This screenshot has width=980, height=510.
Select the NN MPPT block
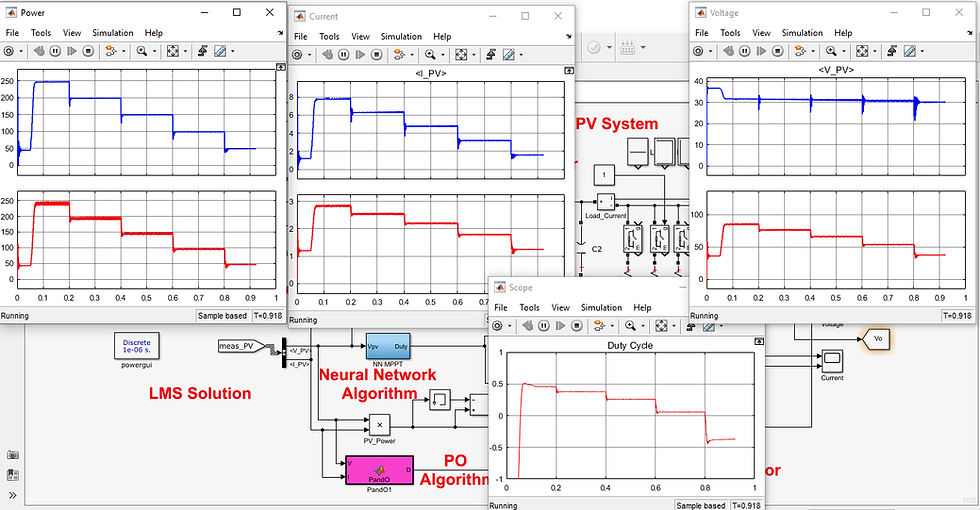(388, 346)
